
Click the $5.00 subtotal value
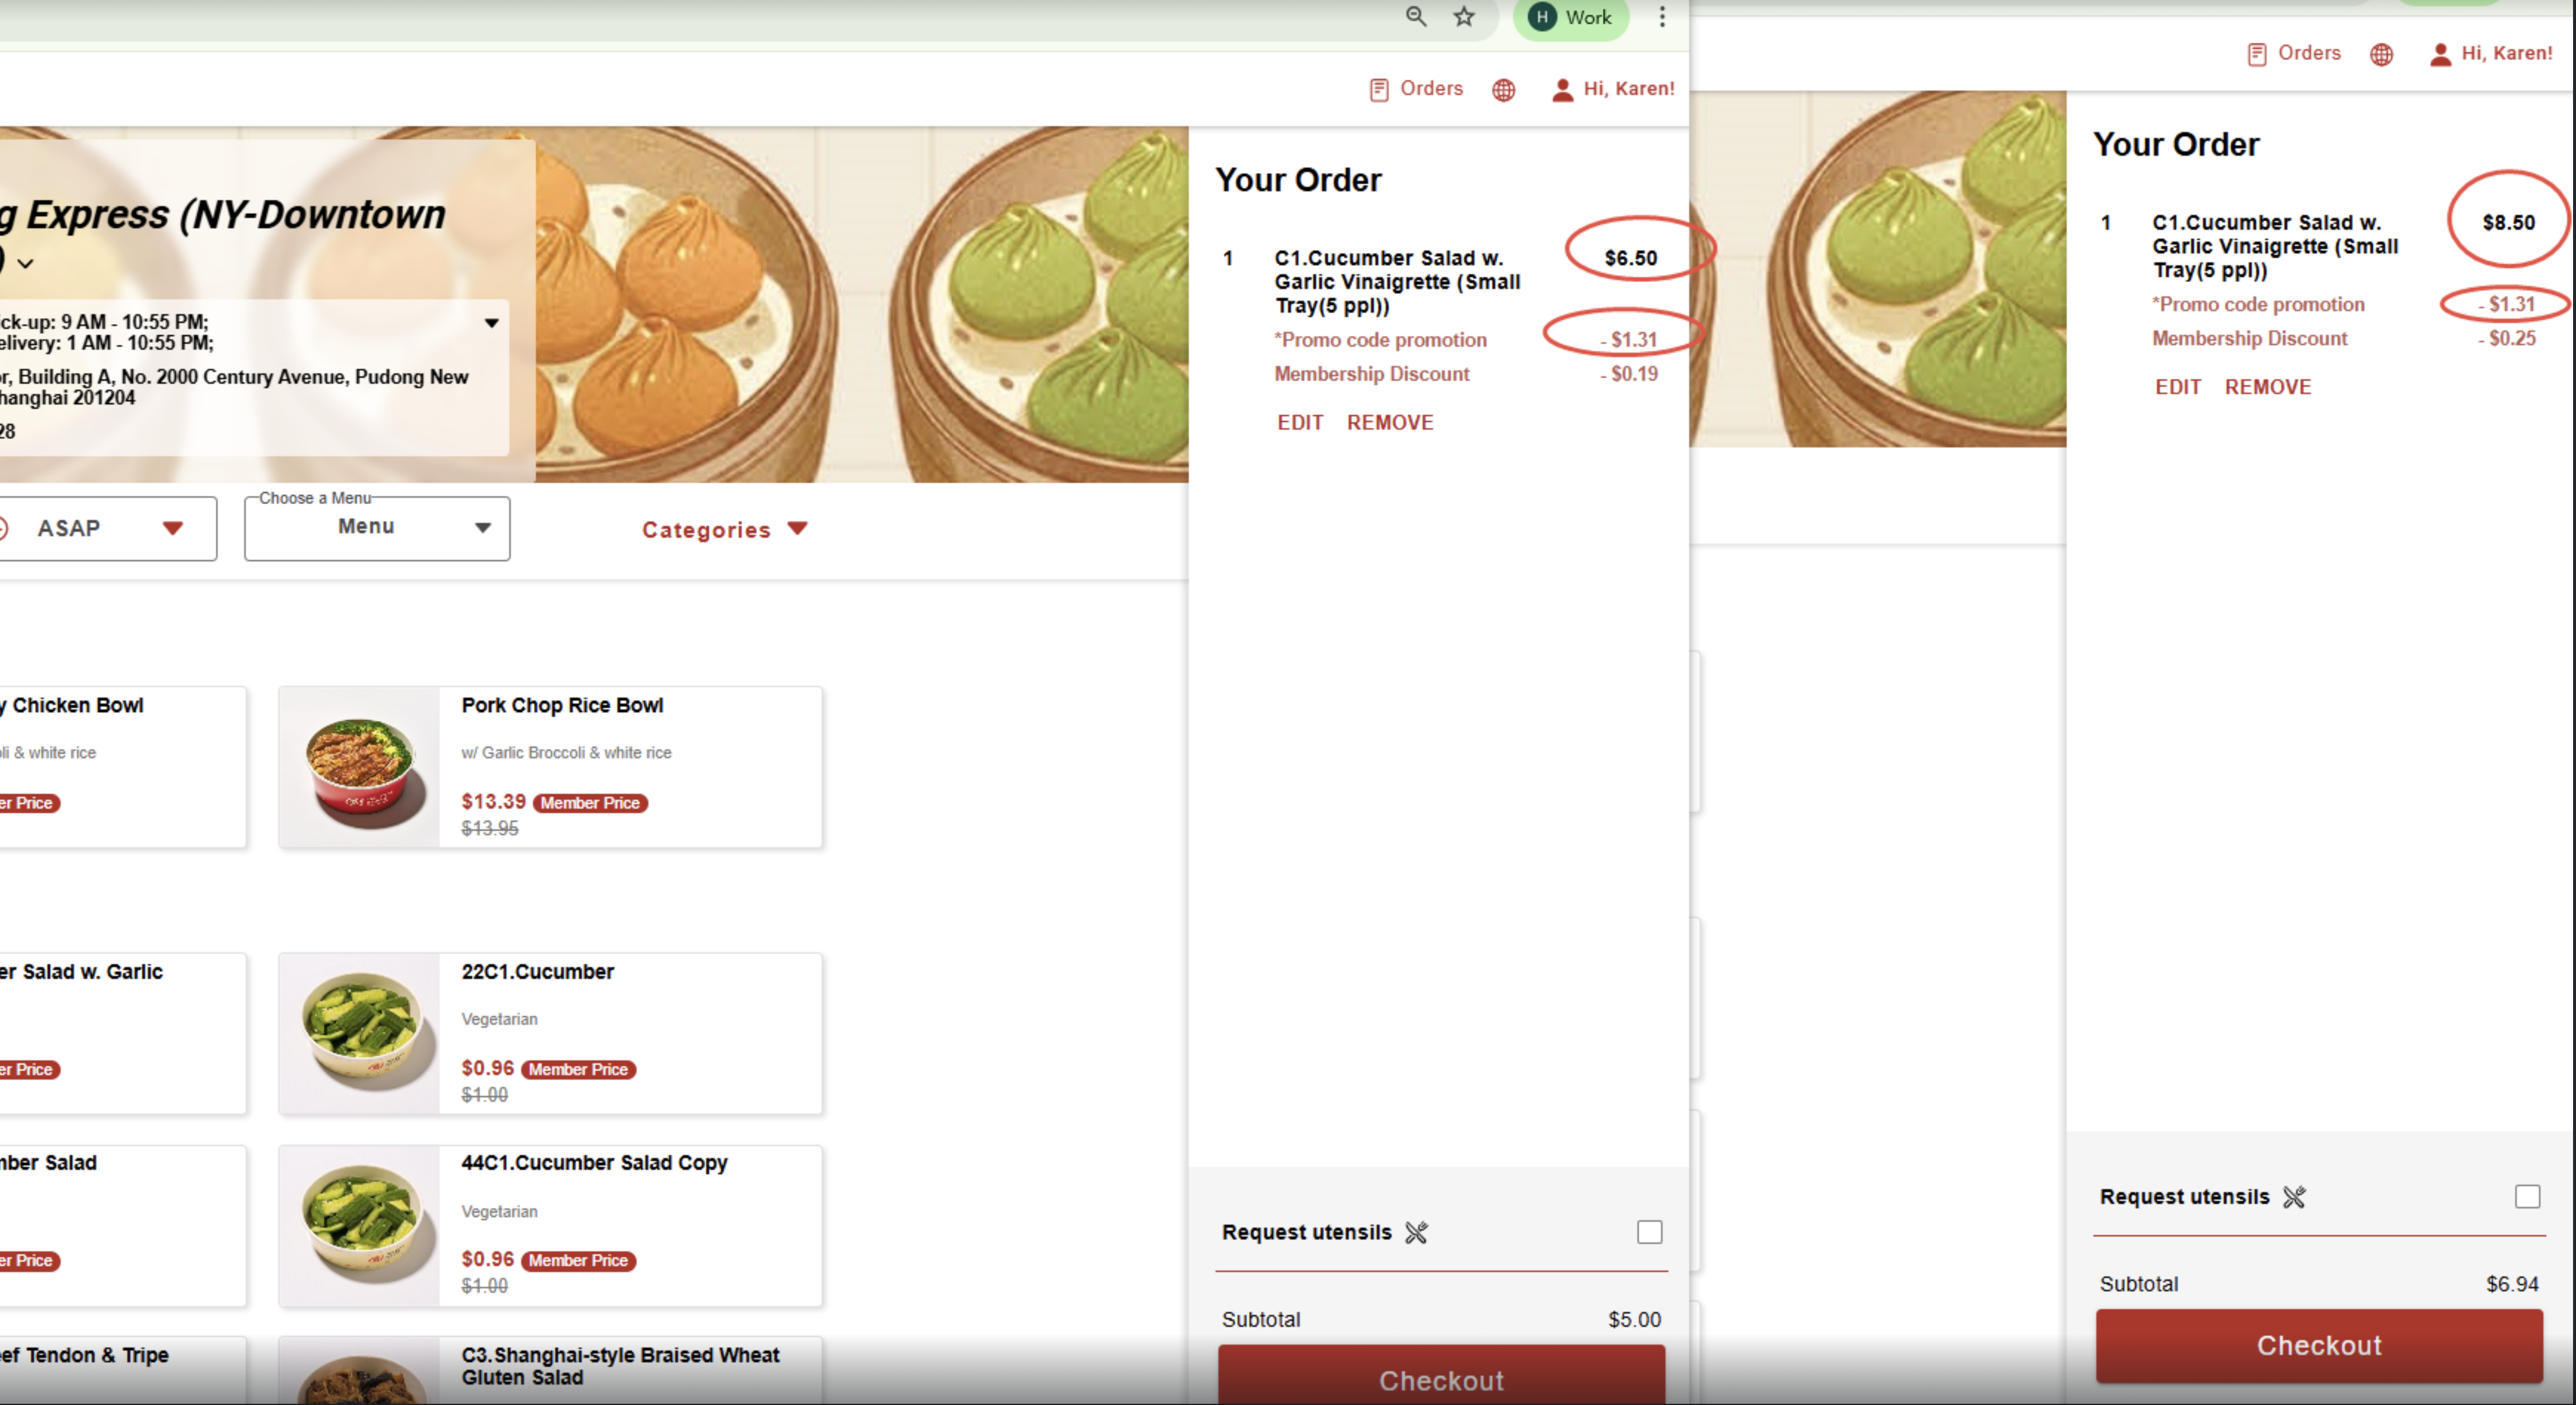(x=1634, y=1320)
